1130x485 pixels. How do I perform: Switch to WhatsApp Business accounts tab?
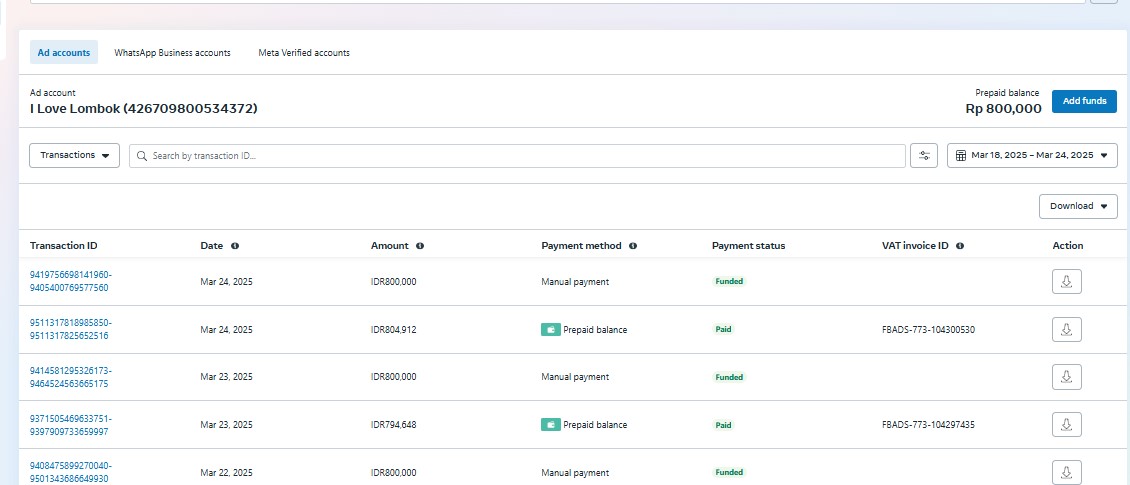tap(172, 53)
